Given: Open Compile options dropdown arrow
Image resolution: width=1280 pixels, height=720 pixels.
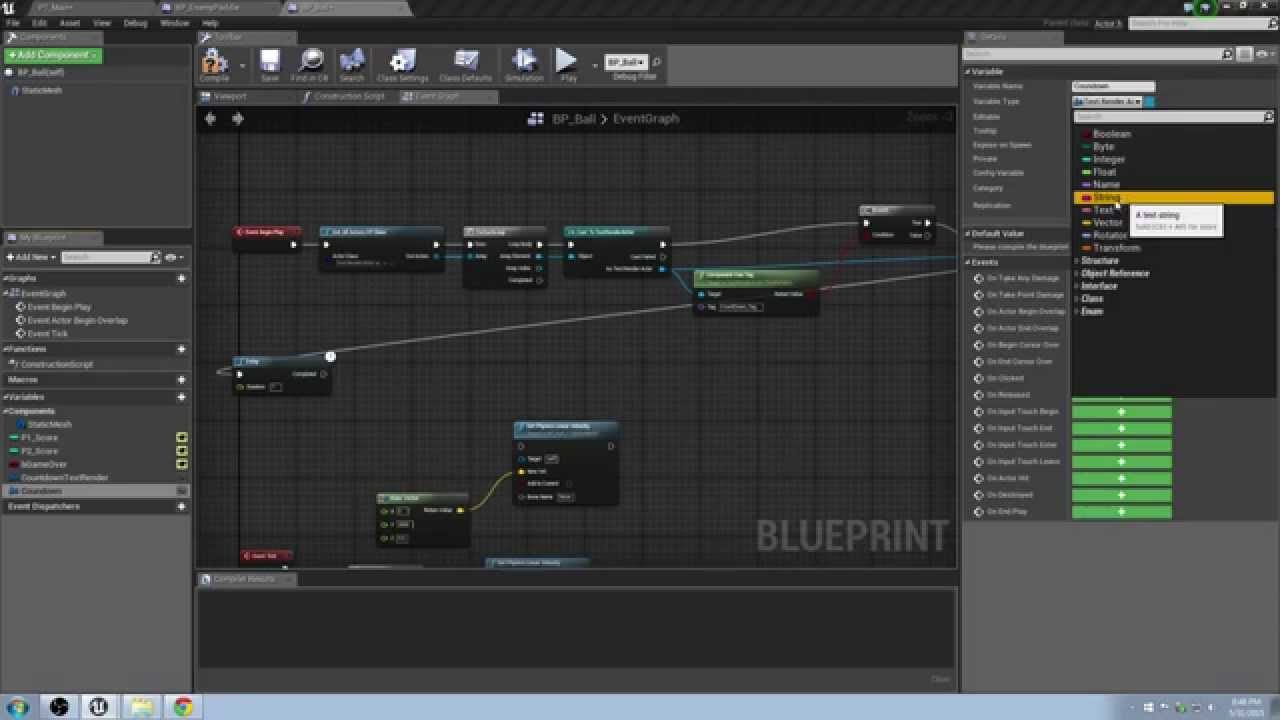Looking at the screenshot, I should (x=242, y=65).
